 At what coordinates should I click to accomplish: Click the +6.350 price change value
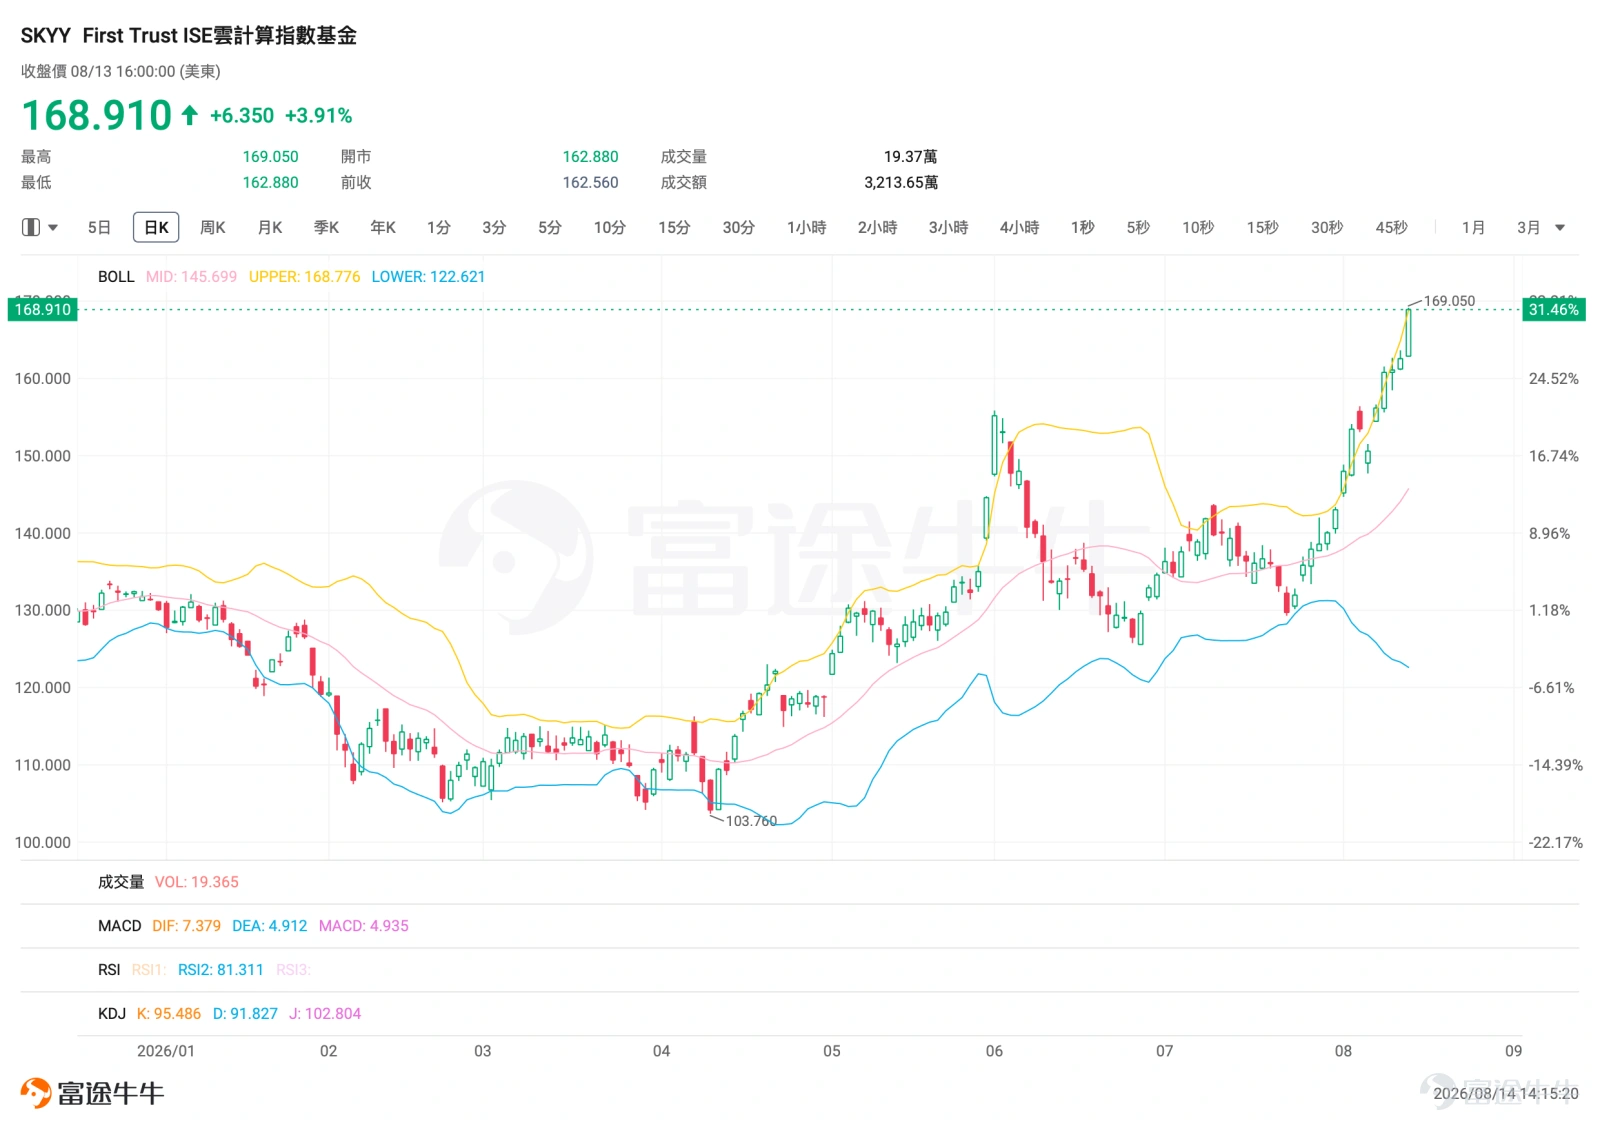point(242,116)
